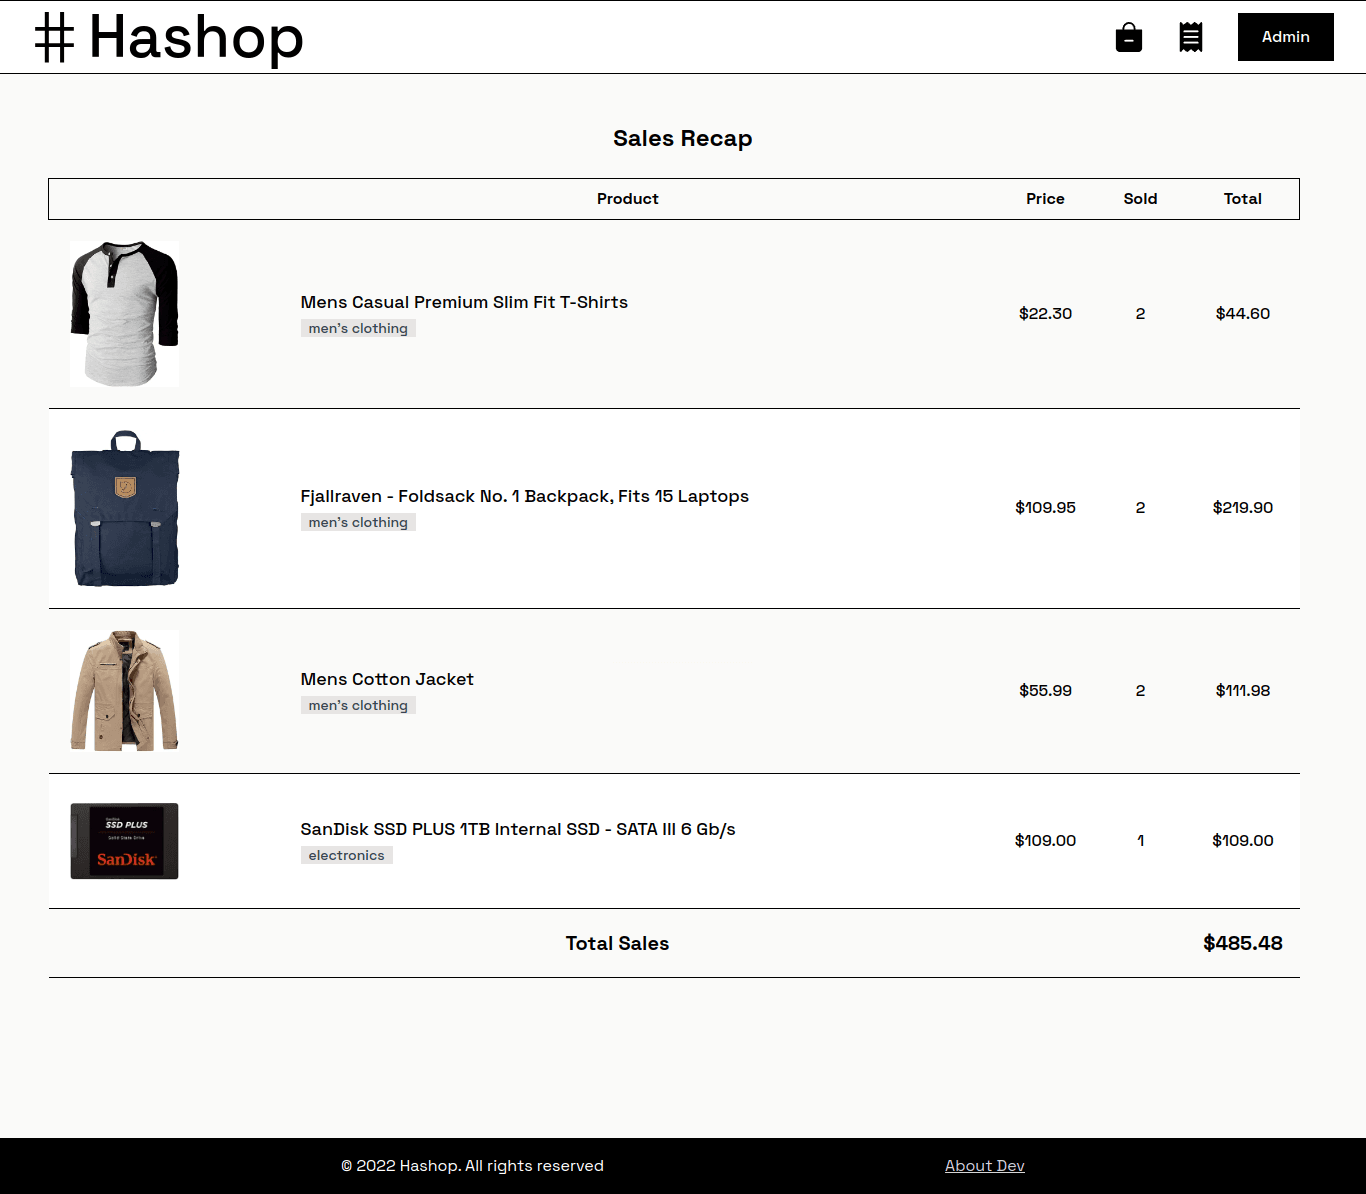The height and width of the screenshot is (1194, 1366).
Task: Click the Admin button
Action: tap(1285, 37)
